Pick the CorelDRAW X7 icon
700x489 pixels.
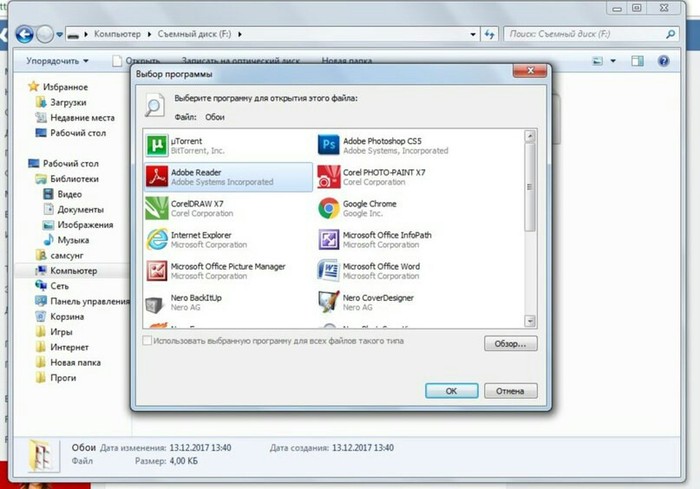click(156, 208)
